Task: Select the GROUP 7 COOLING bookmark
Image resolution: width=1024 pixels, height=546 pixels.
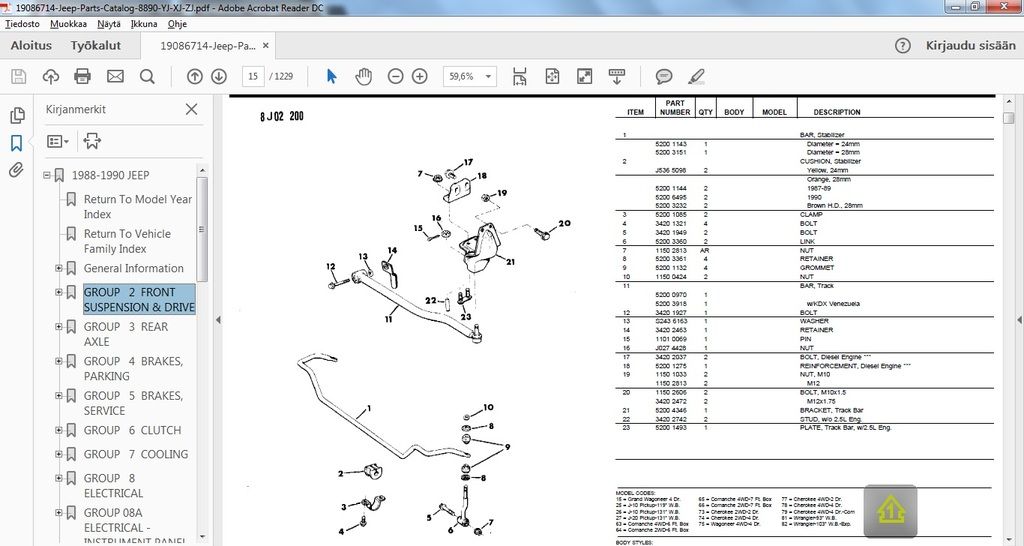Action: click(x=136, y=454)
